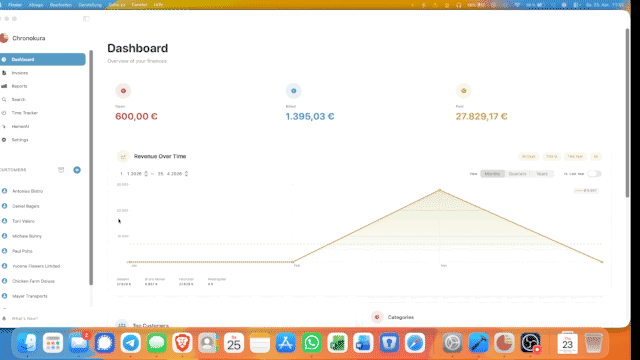Viewport: 640px width, 360px height.
Task: Switch chart view to Years
Action: [x=542, y=174]
